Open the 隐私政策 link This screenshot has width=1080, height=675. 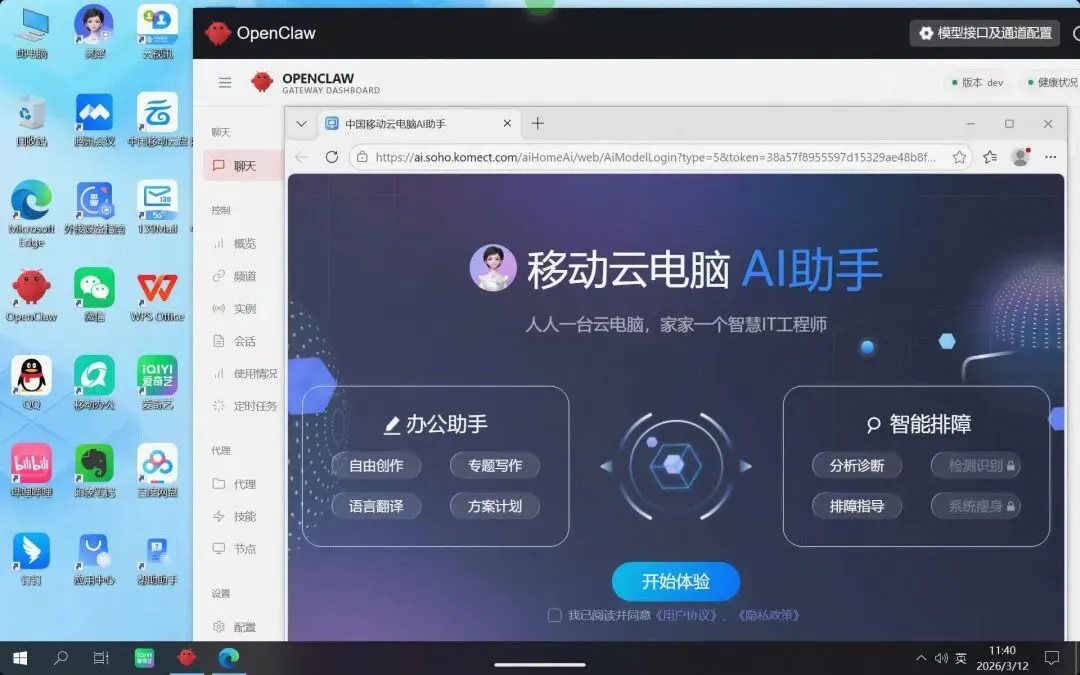pyautogui.click(x=767, y=615)
